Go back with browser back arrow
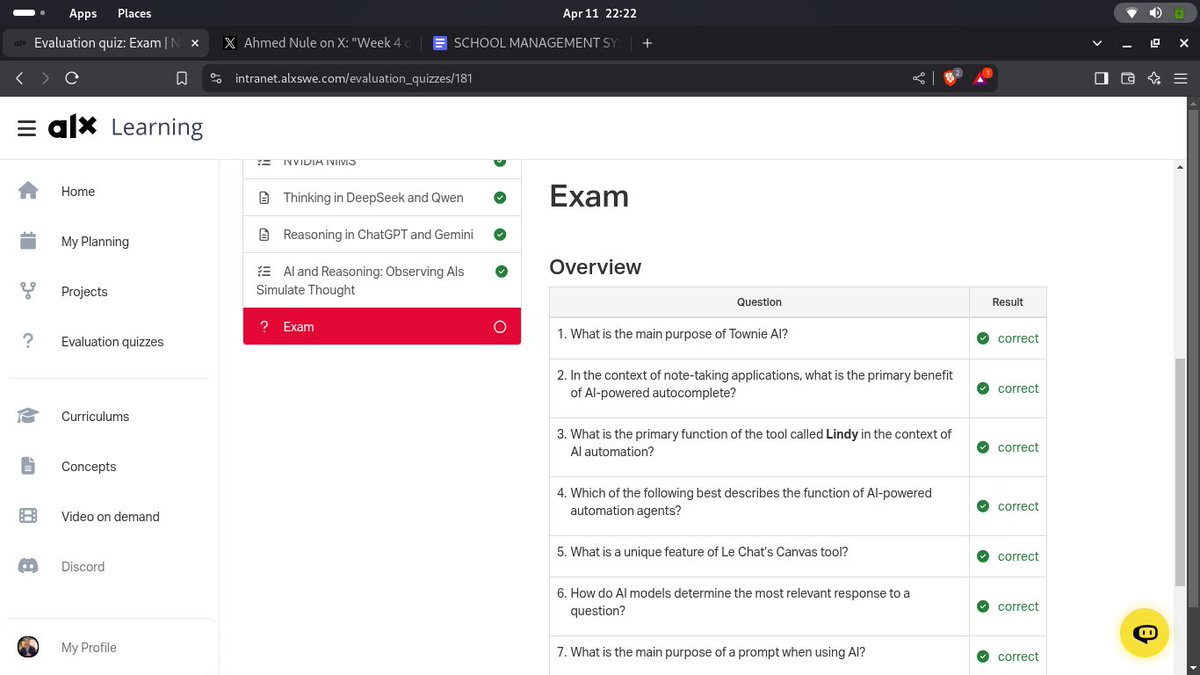 click(20, 78)
